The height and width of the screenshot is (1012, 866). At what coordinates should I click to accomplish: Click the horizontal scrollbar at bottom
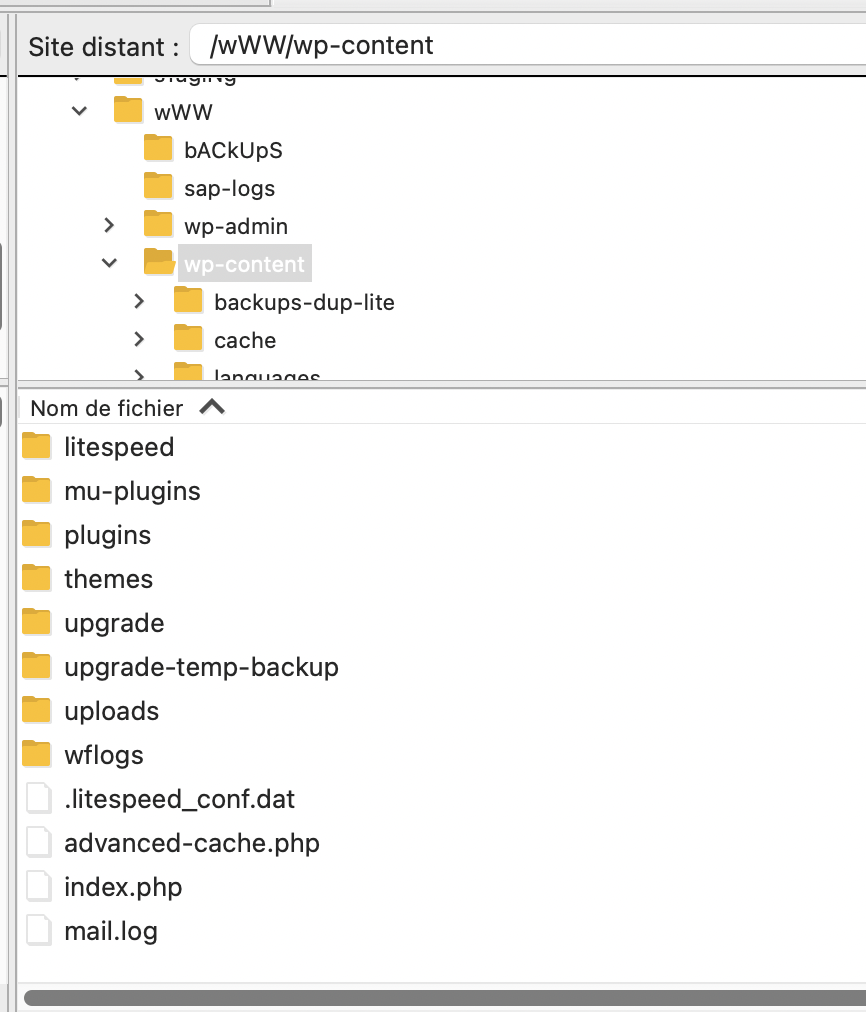click(x=445, y=998)
